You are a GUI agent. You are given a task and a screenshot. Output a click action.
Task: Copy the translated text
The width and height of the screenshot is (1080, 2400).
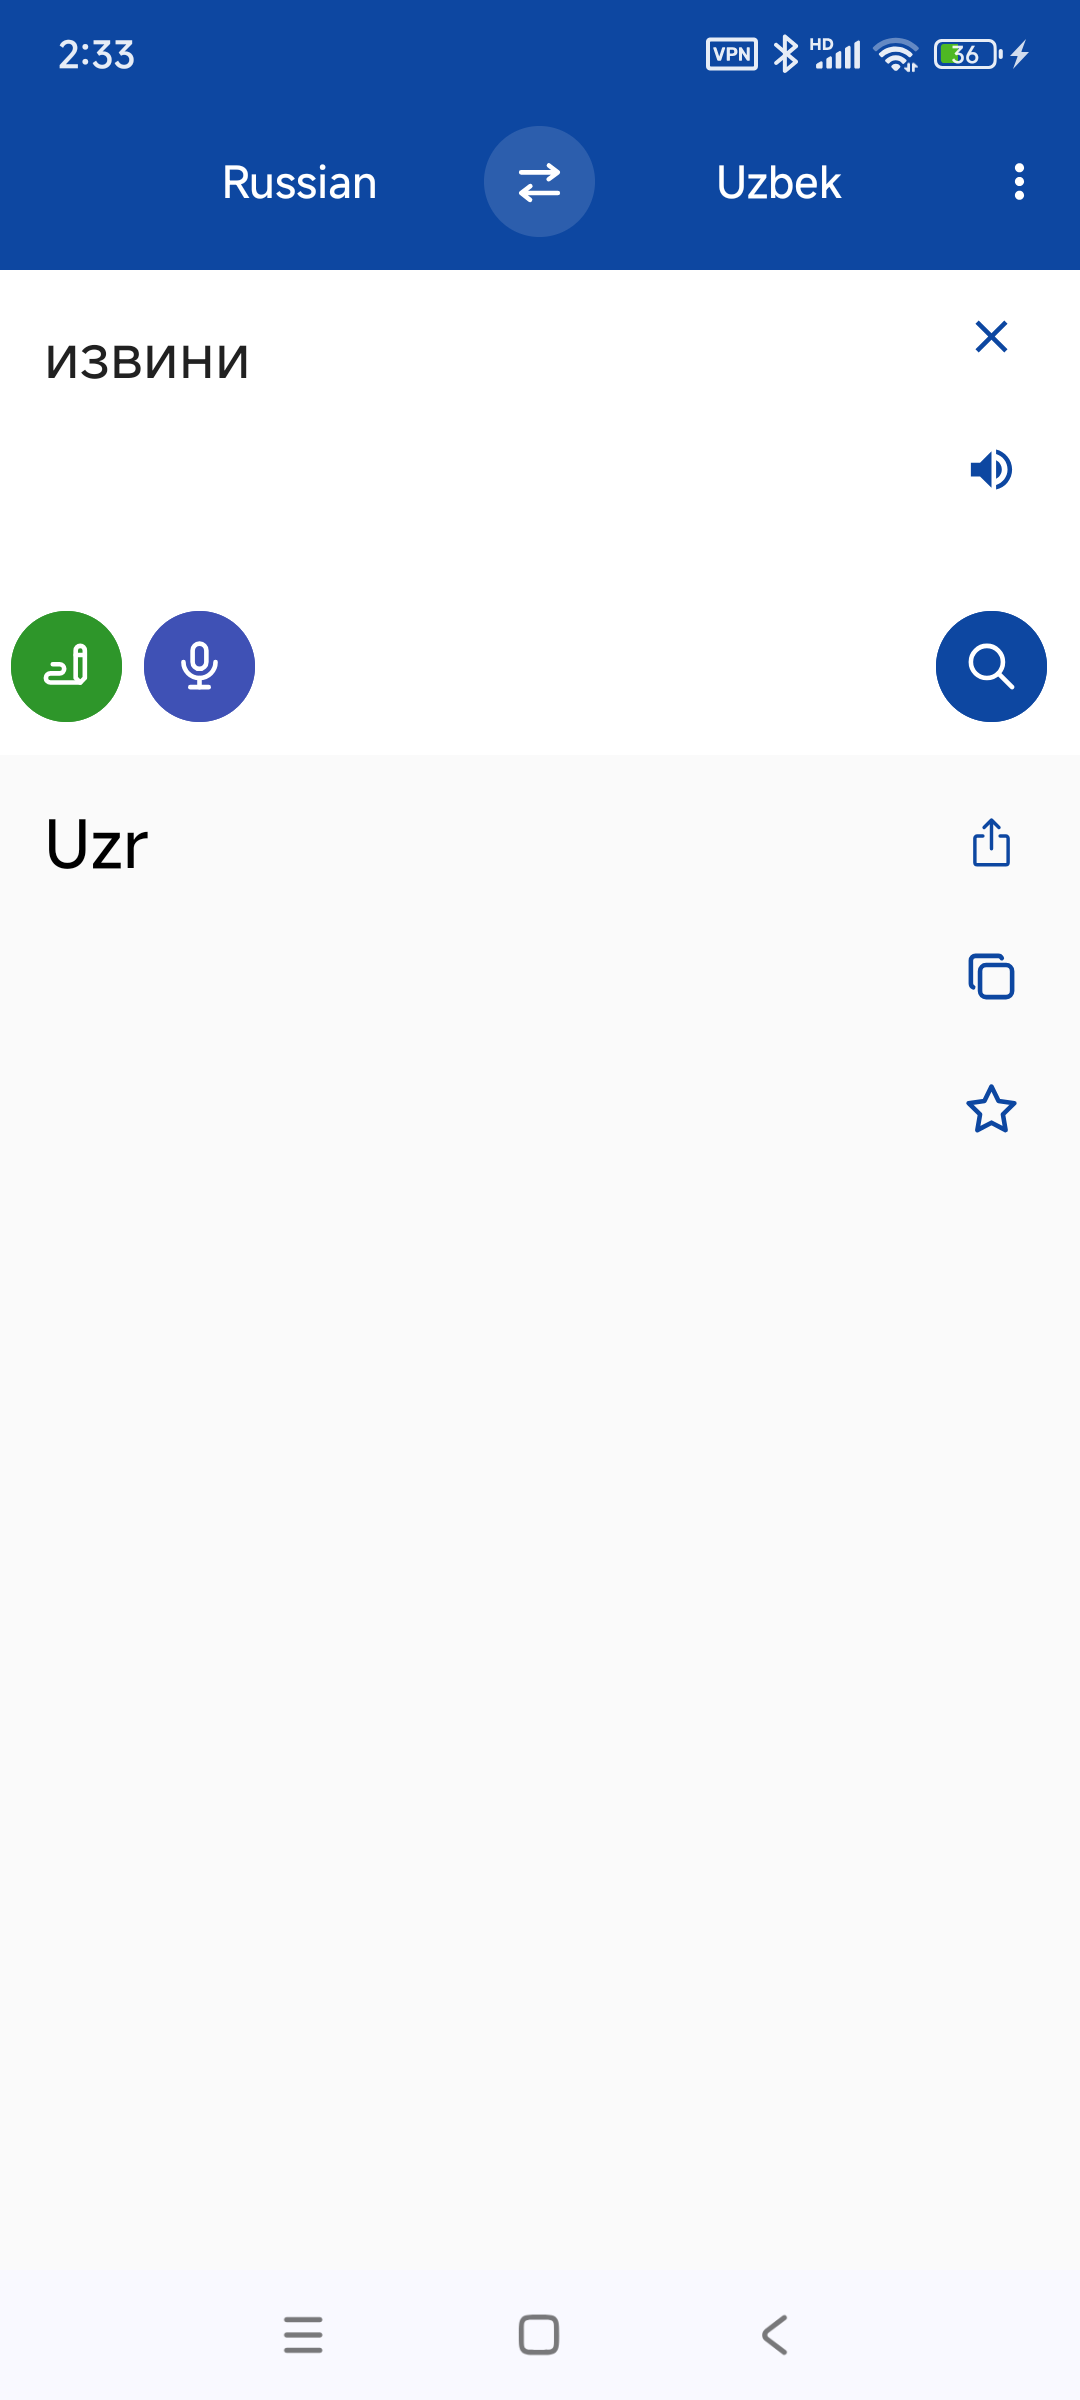tap(991, 976)
